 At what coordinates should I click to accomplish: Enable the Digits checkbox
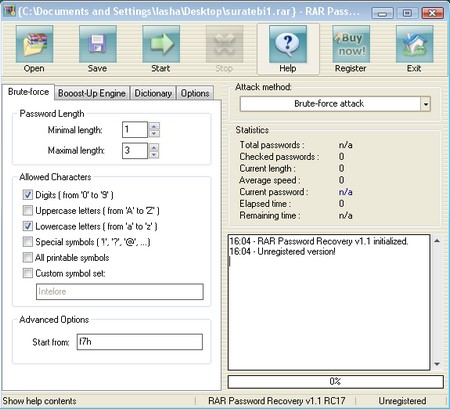28,195
